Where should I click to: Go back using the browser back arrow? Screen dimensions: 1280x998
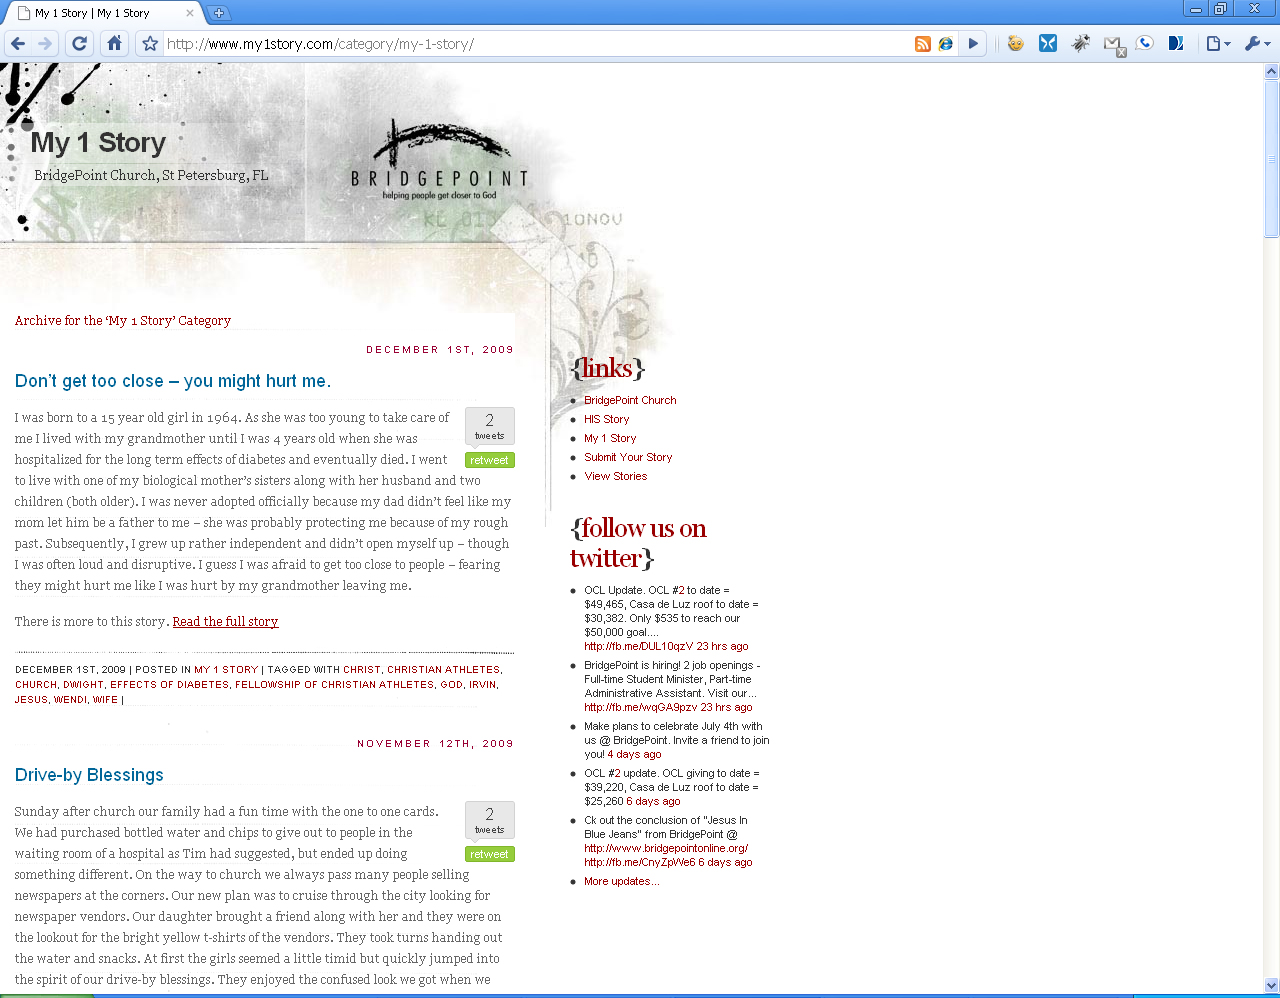(18, 43)
